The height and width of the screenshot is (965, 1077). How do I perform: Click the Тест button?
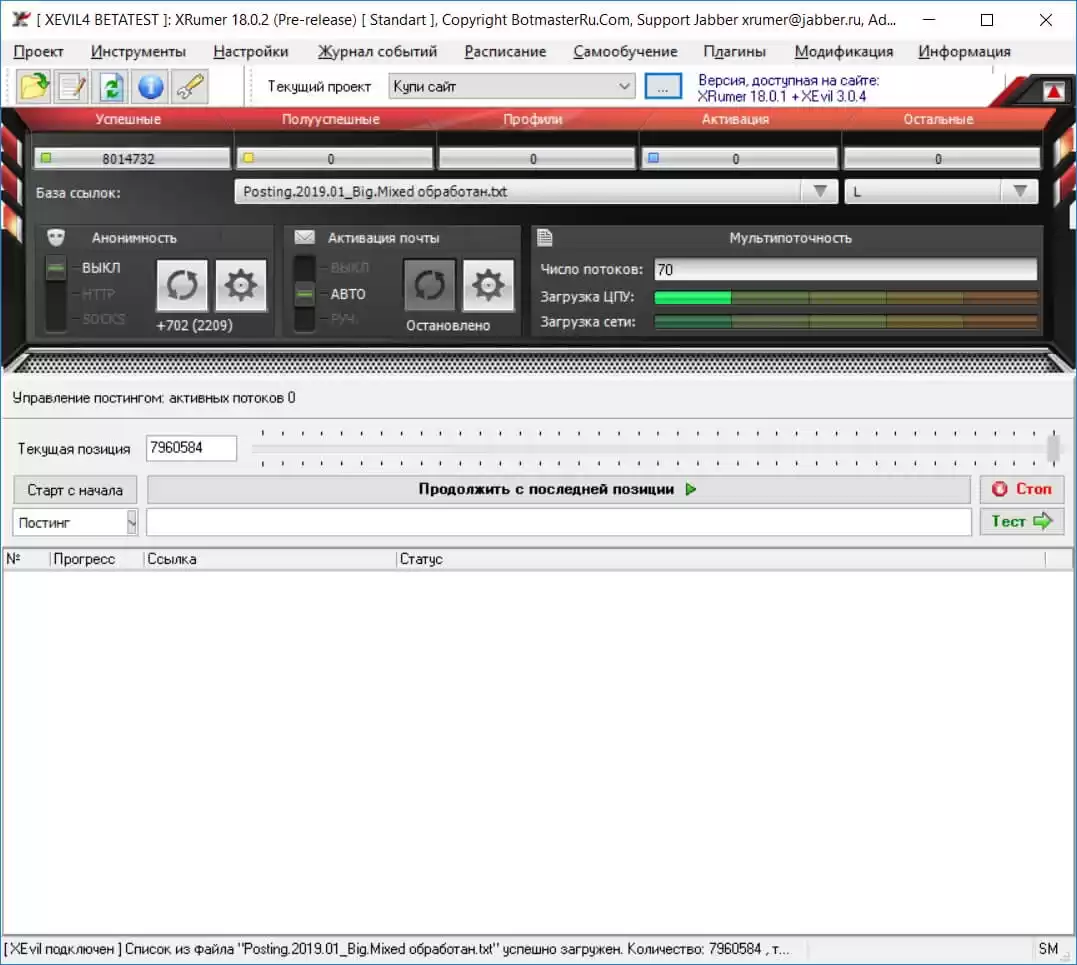[1021, 521]
